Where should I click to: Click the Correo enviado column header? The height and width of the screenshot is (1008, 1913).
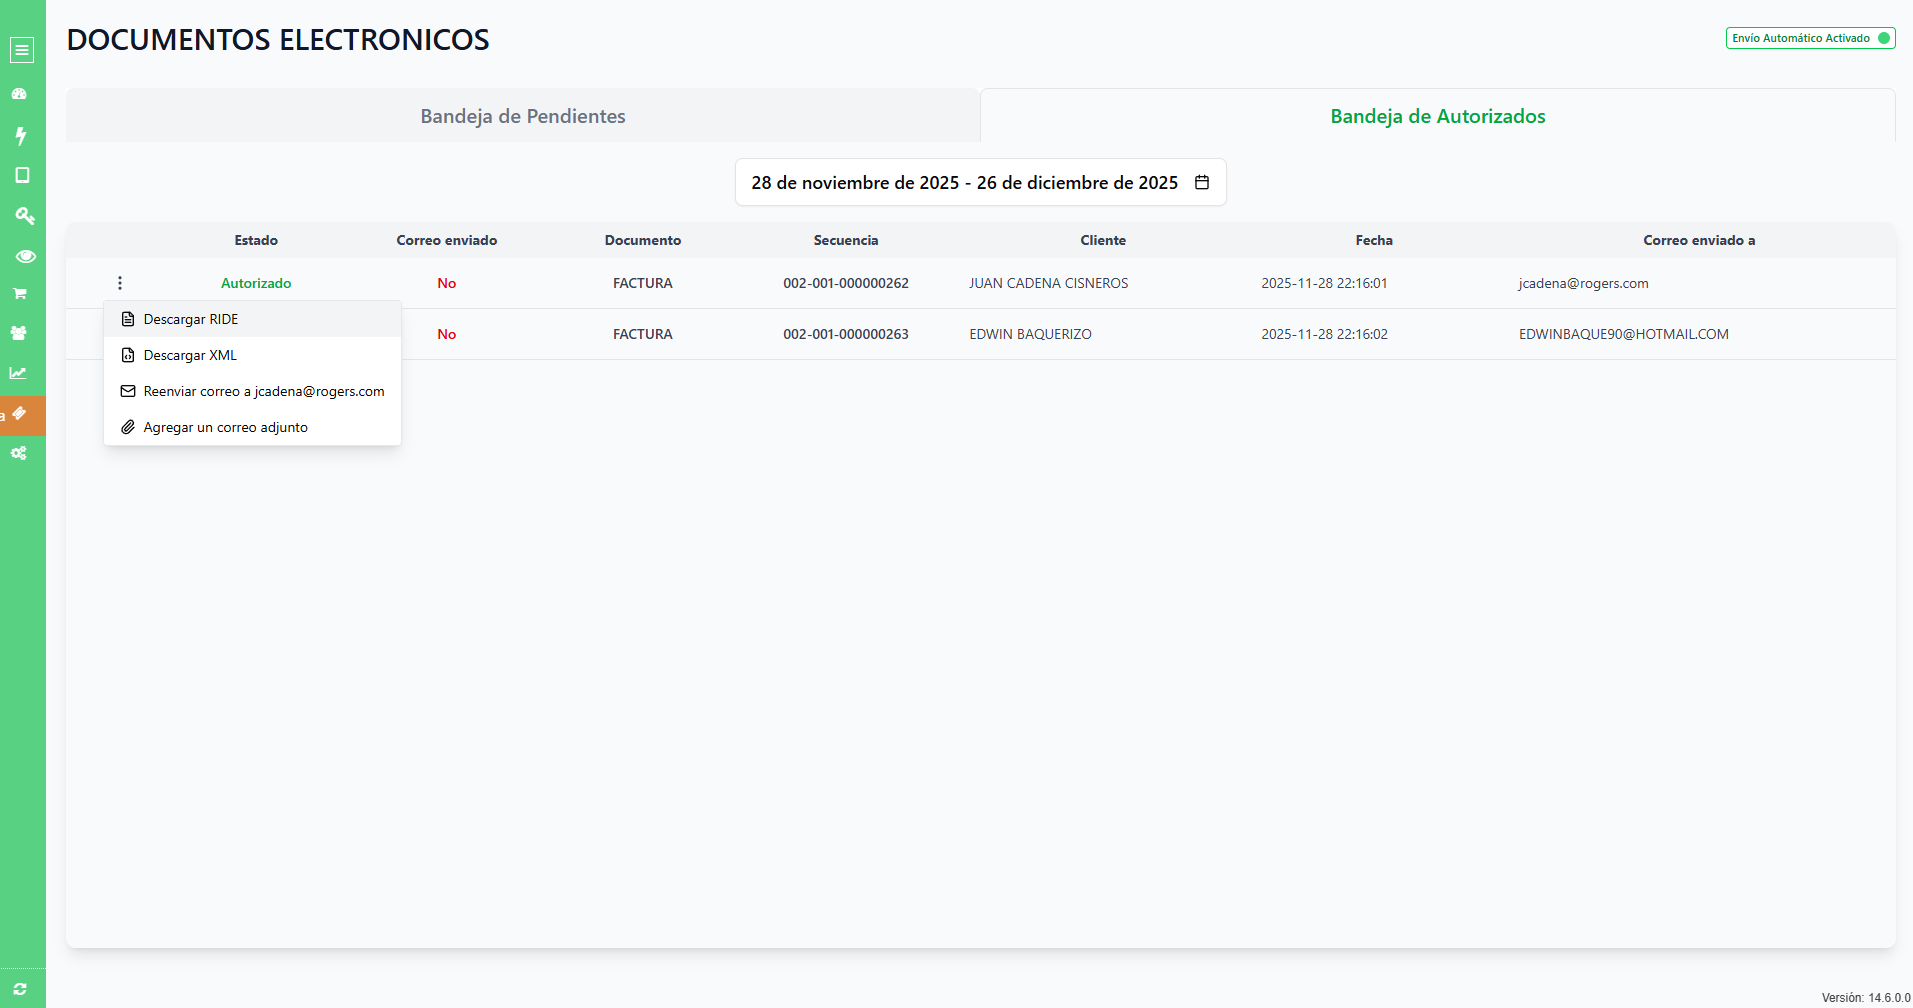coord(447,240)
